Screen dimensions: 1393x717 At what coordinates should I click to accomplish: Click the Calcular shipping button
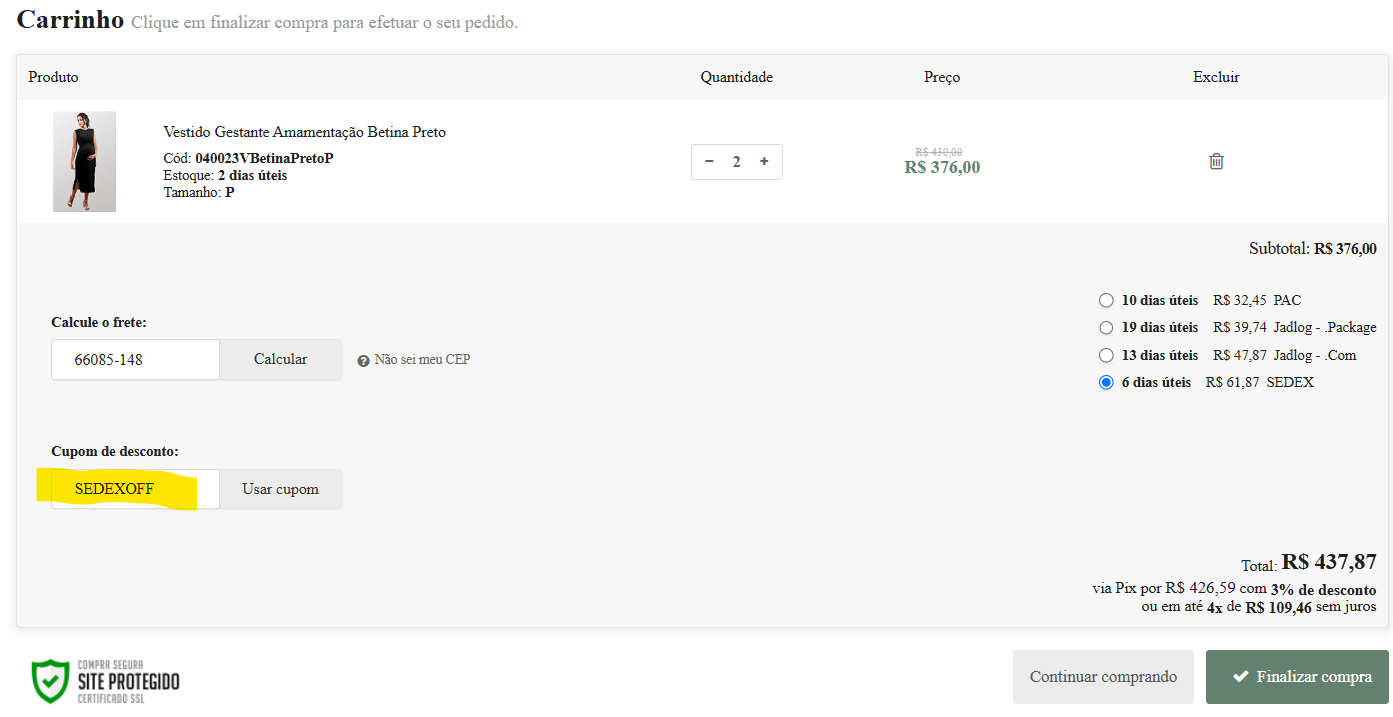tap(280, 359)
